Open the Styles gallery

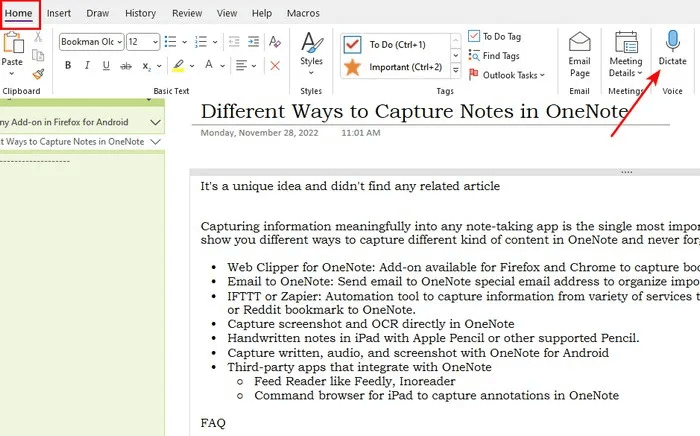pyautogui.click(x=311, y=53)
